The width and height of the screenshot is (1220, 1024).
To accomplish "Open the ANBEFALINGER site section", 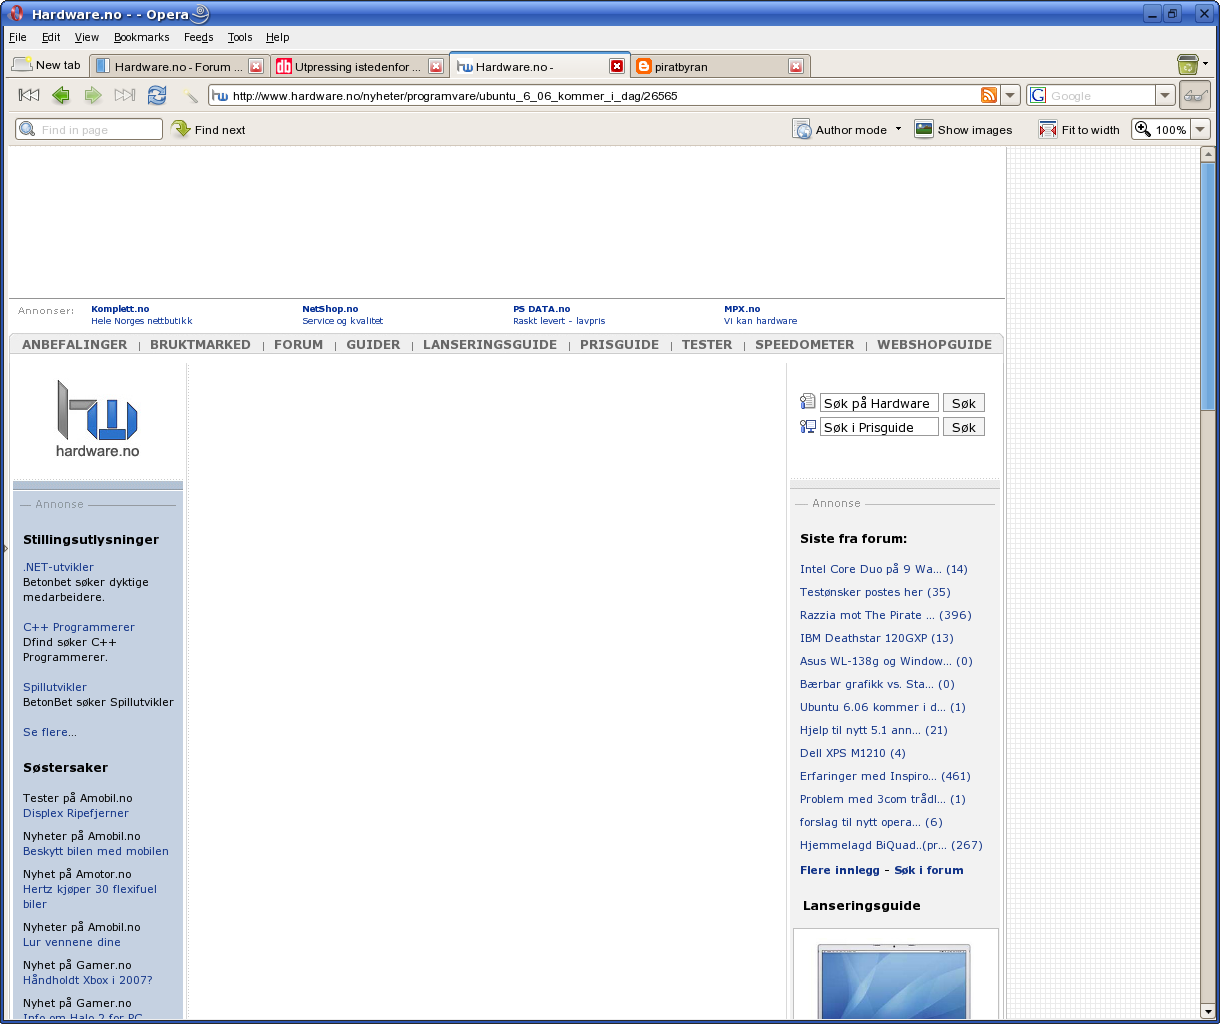I will coord(75,344).
